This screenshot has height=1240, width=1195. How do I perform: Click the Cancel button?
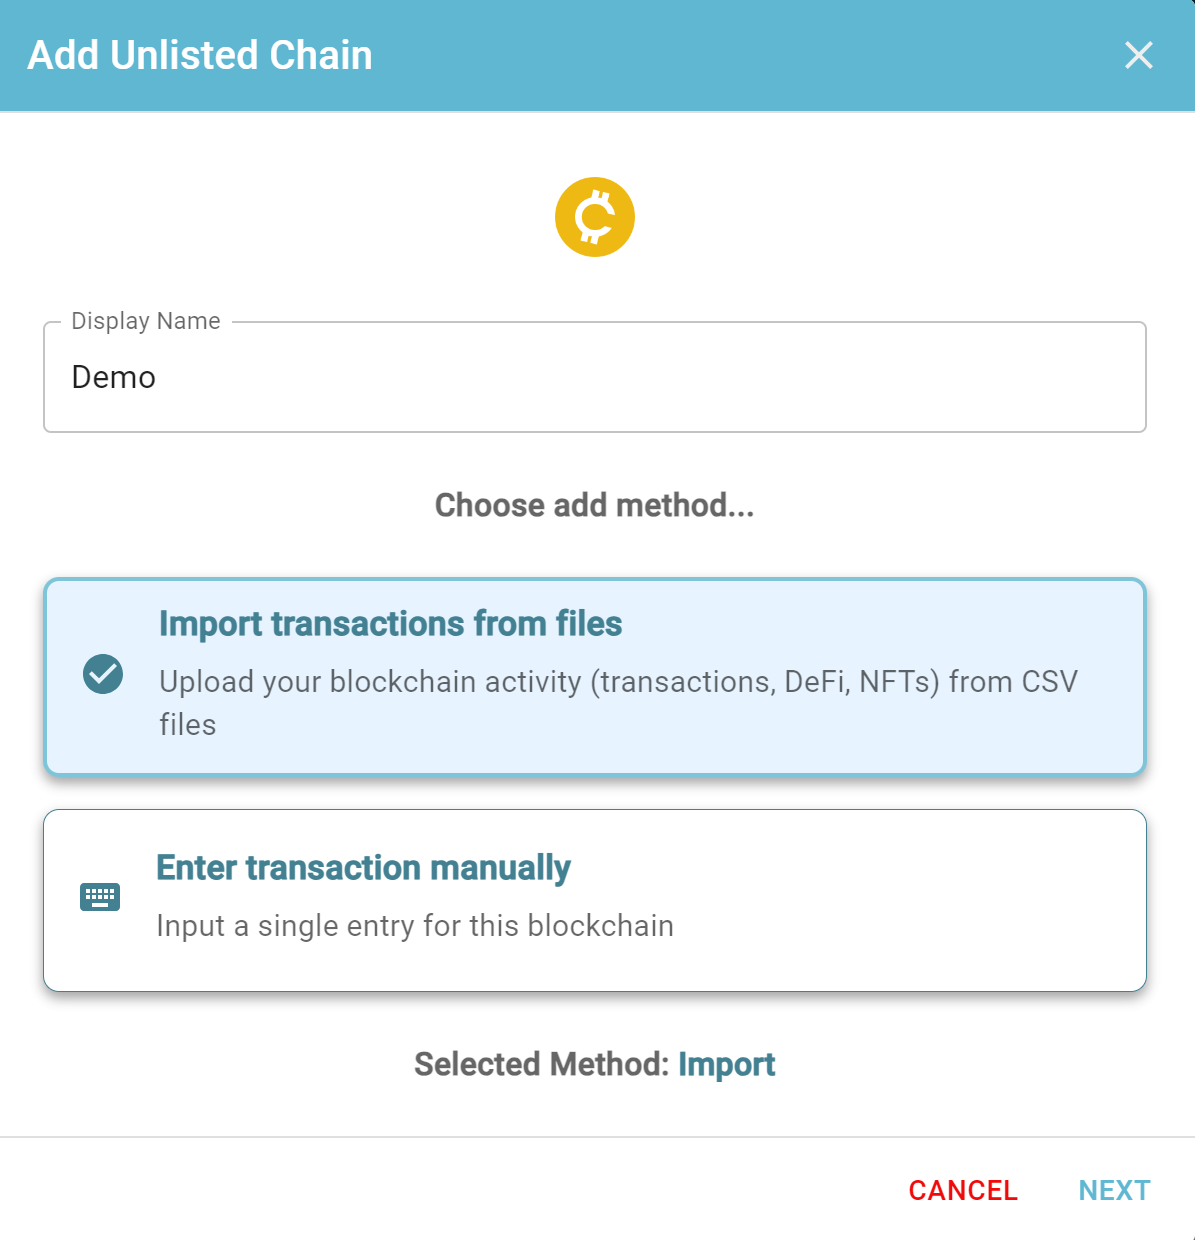click(x=963, y=1190)
